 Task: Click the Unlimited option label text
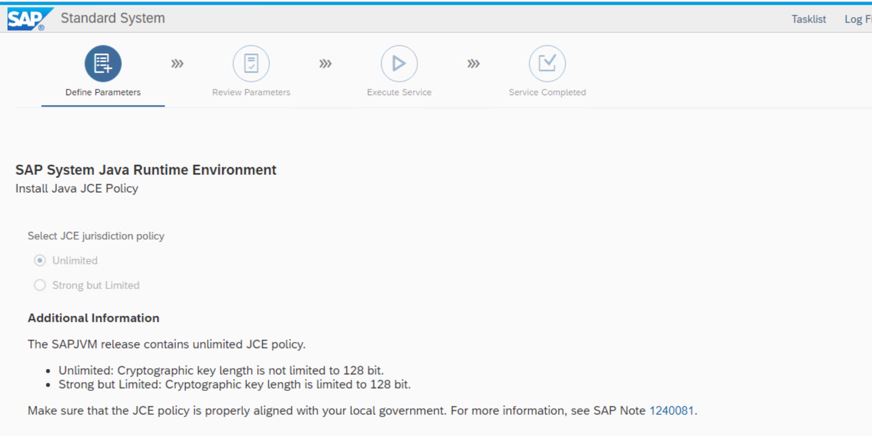pyautogui.click(x=75, y=260)
